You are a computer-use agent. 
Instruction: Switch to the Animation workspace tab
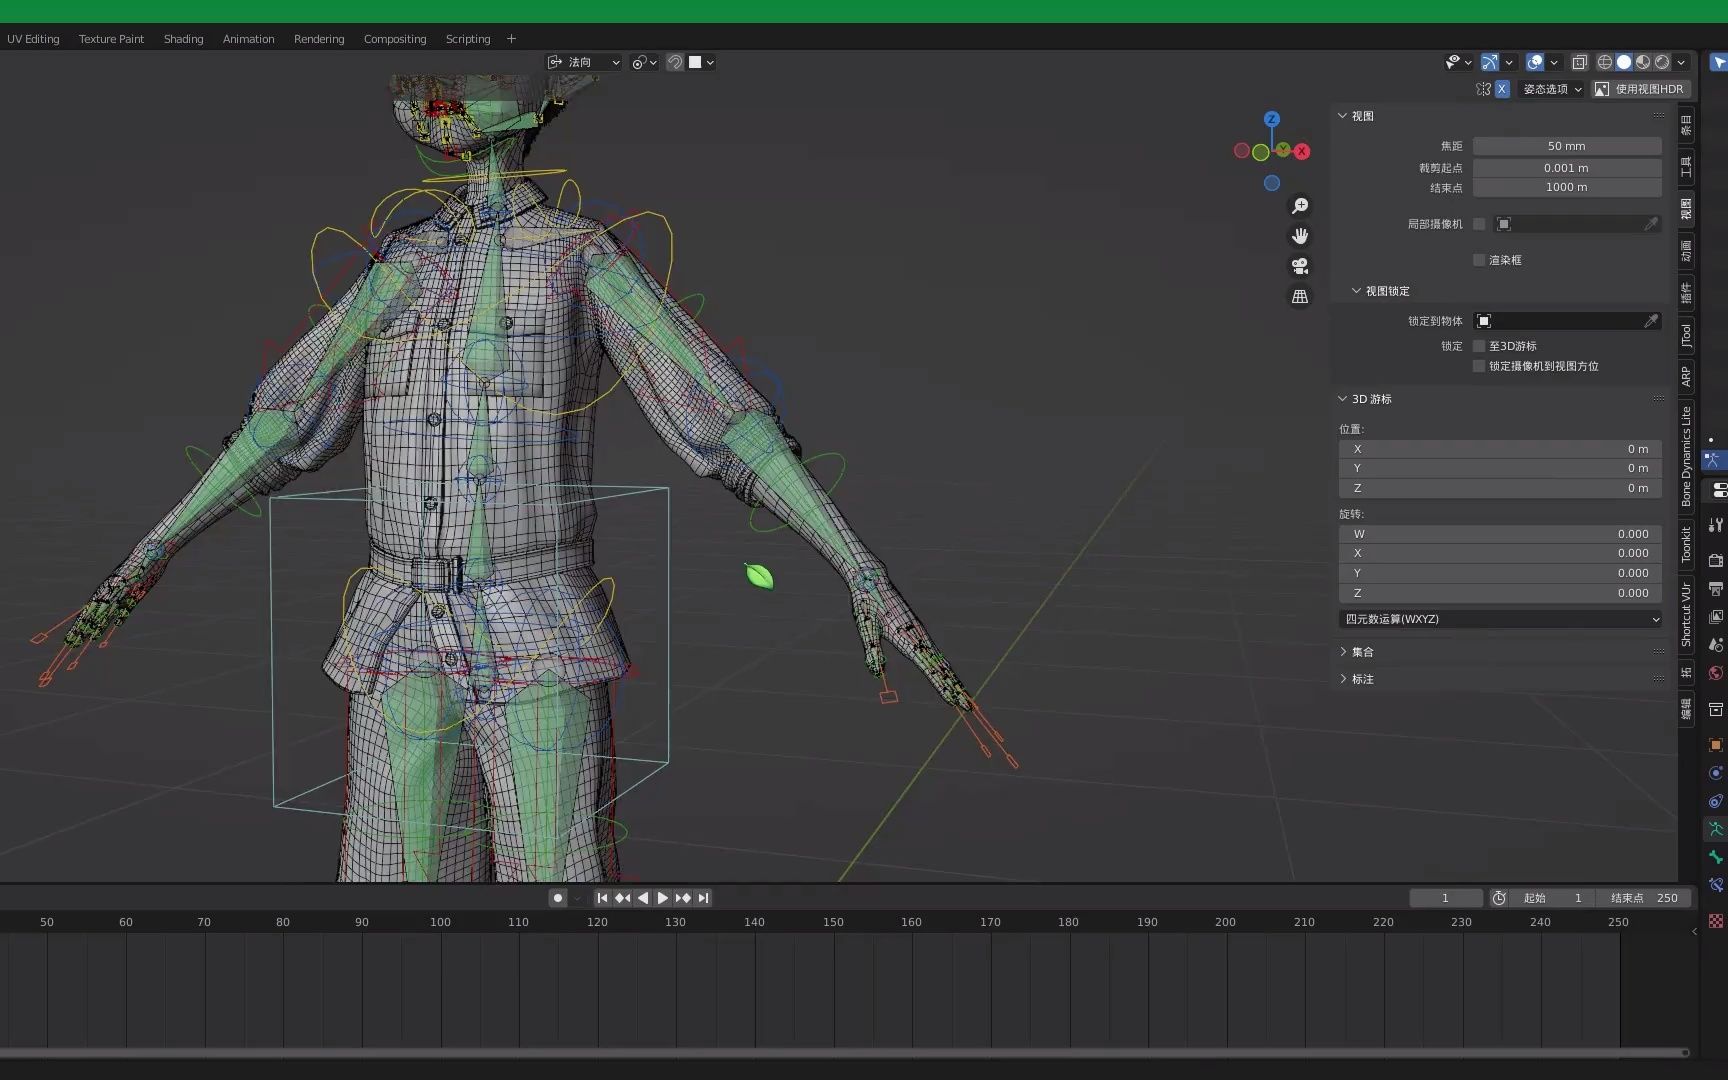pyautogui.click(x=248, y=39)
